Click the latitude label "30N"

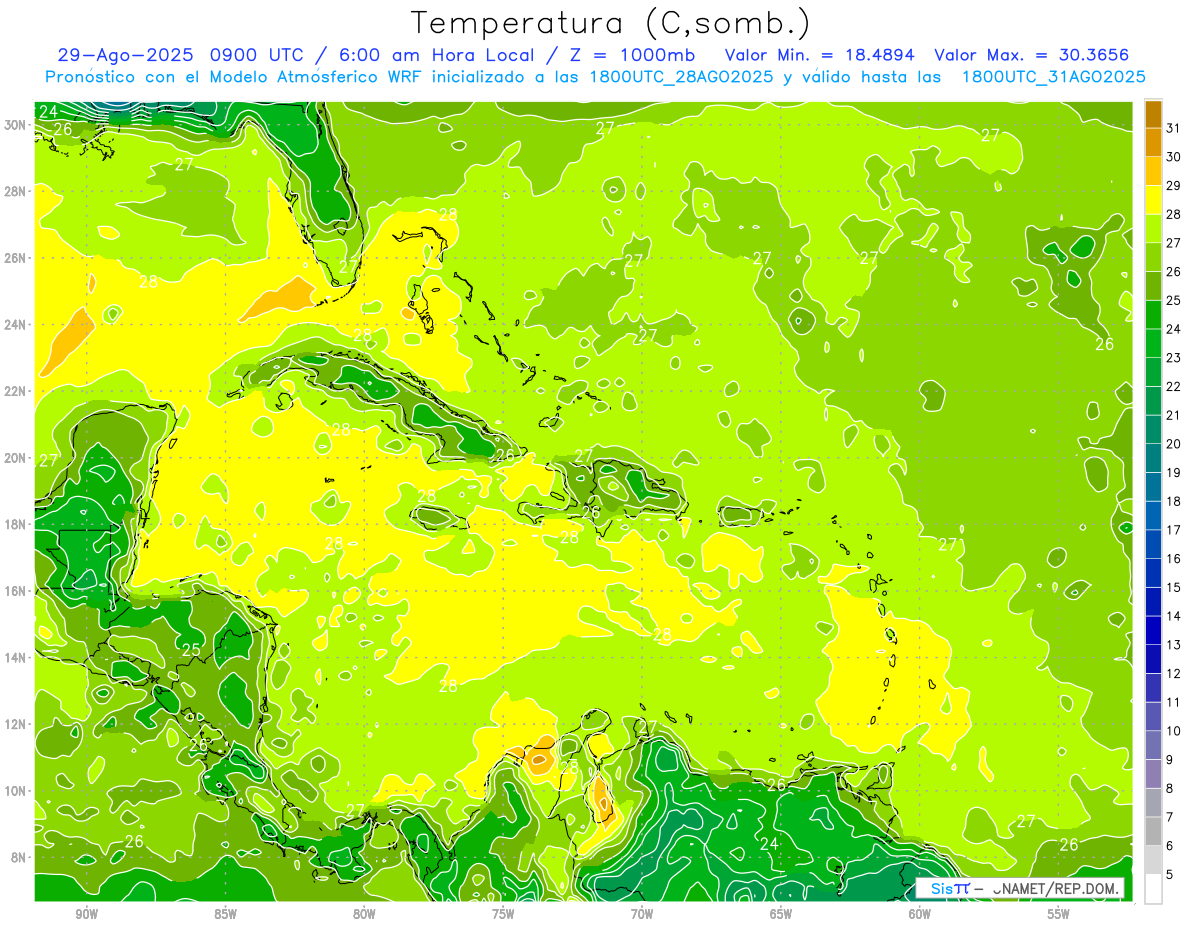tap(15, 124)
